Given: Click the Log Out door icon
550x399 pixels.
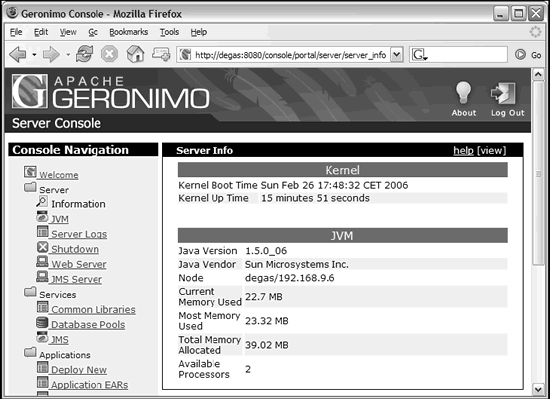Looking at the screenshot, I should tap(503, 93).
